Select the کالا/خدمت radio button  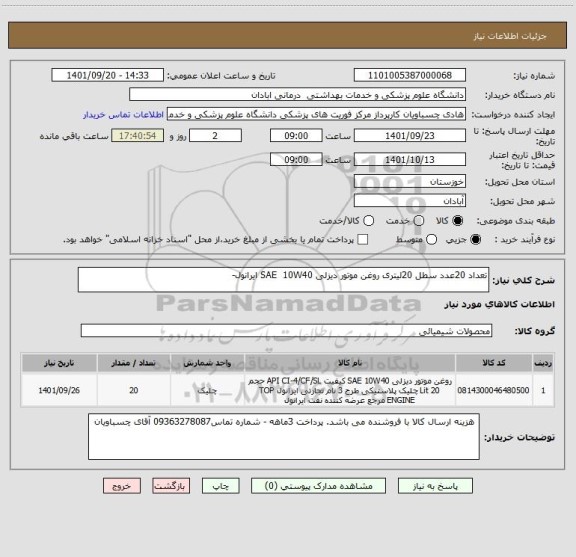[368, 221]
